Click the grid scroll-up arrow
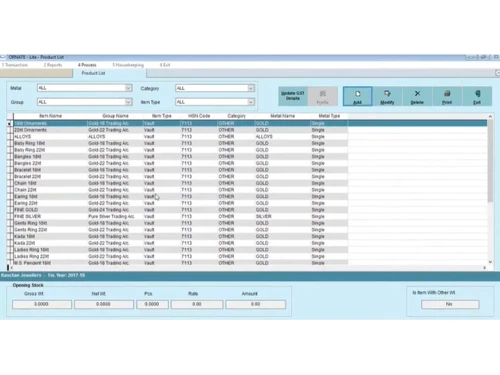 click(x=490, y=116)
